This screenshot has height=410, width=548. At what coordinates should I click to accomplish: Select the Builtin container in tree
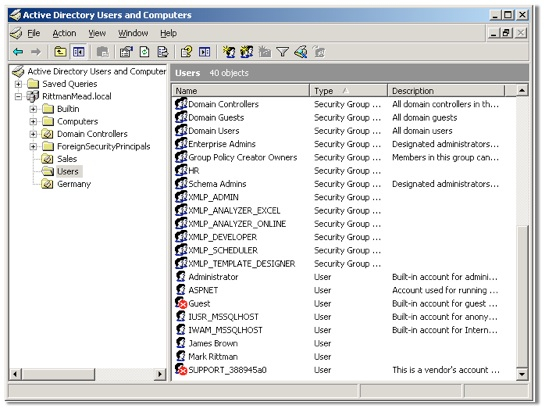[68, 109]
